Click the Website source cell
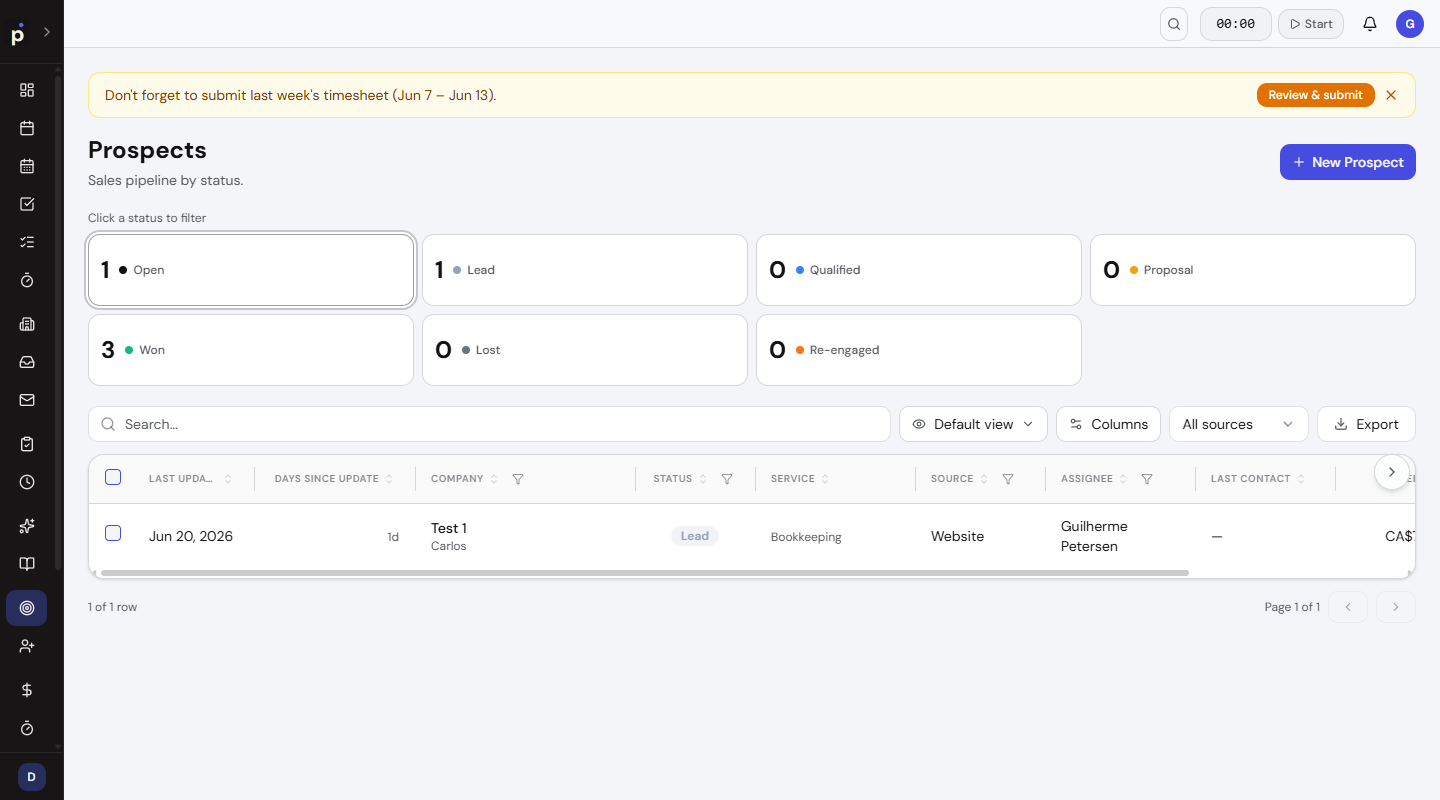The width and height of the screenshot is (1440, 800). point(957,536)
